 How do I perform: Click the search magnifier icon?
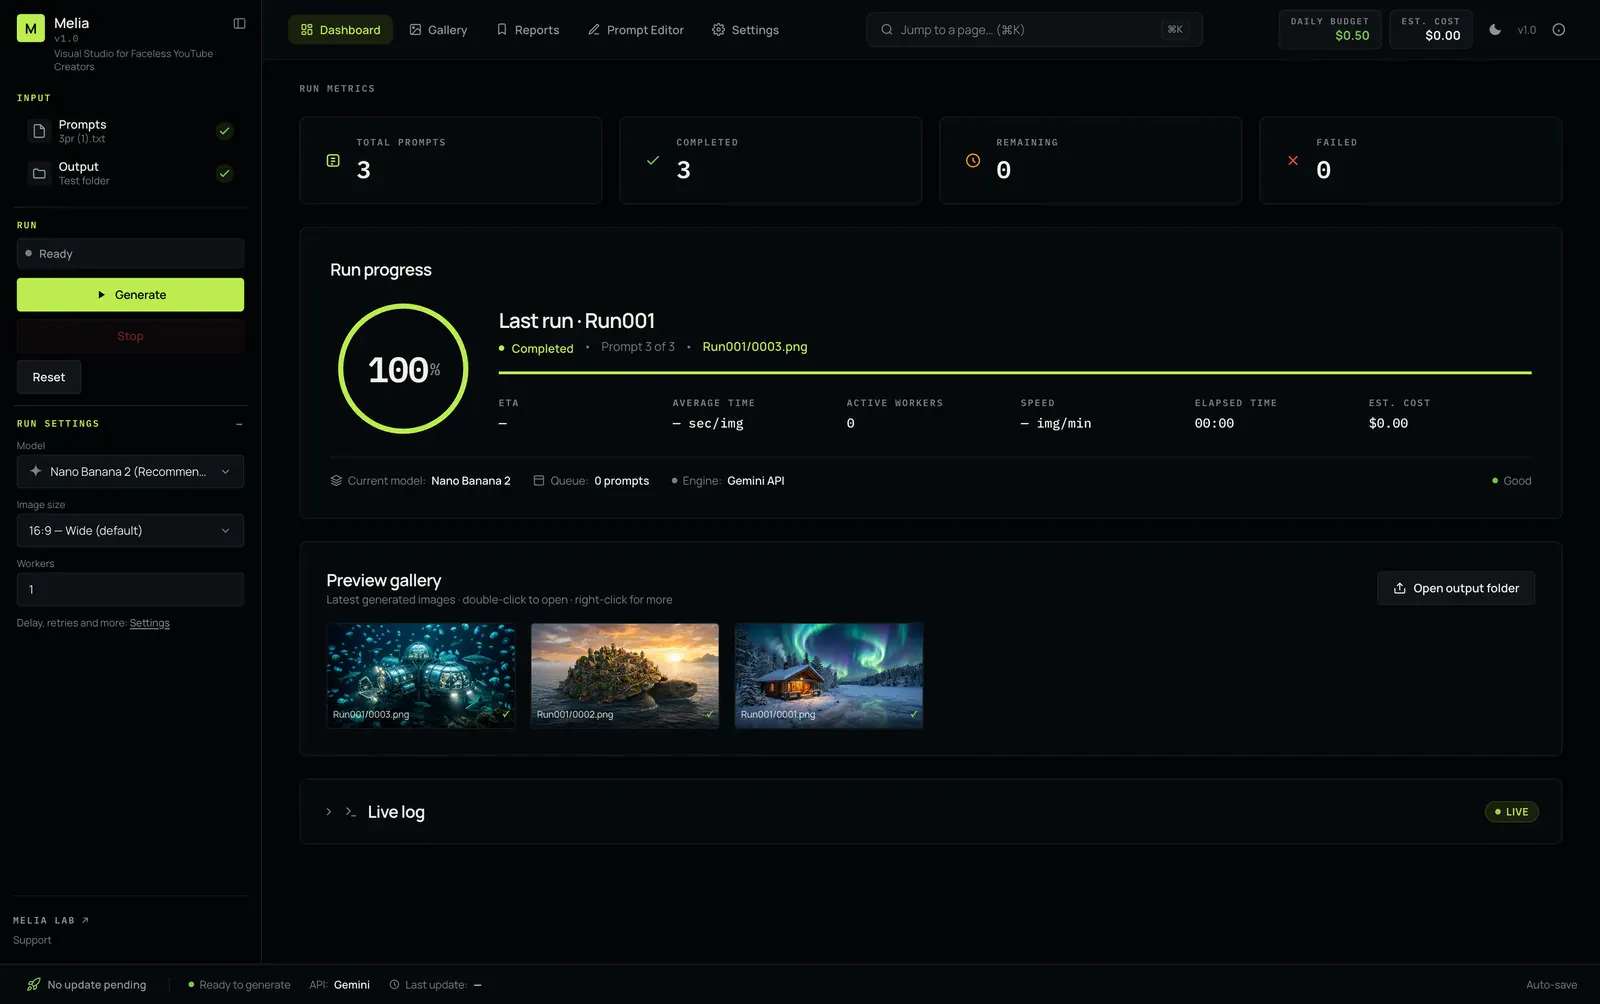tap(886, 30)
